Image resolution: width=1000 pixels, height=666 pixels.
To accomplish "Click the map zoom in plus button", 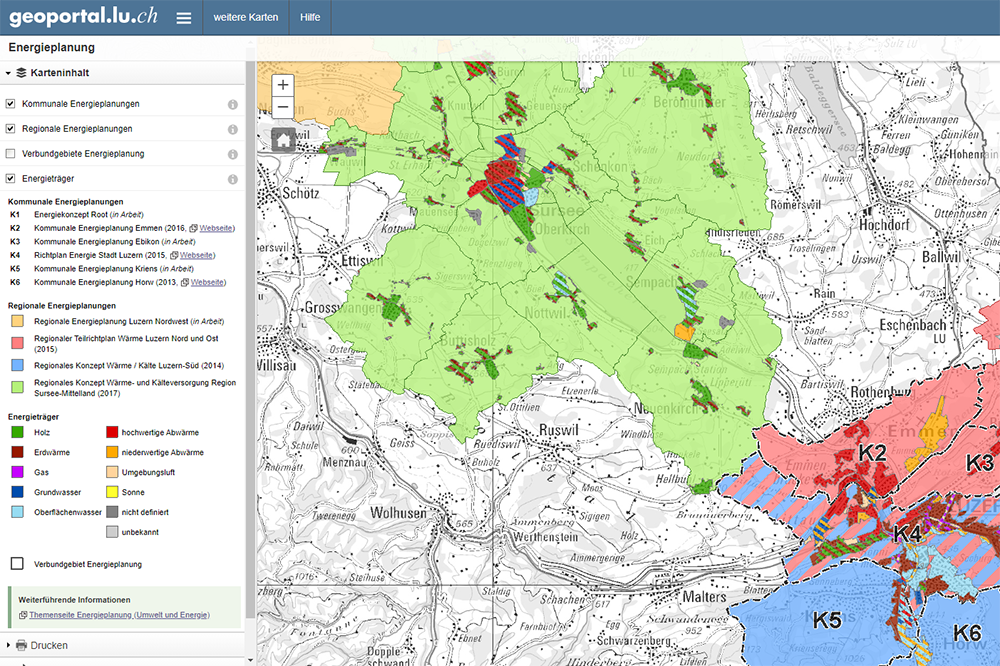I will pos(283,85).
